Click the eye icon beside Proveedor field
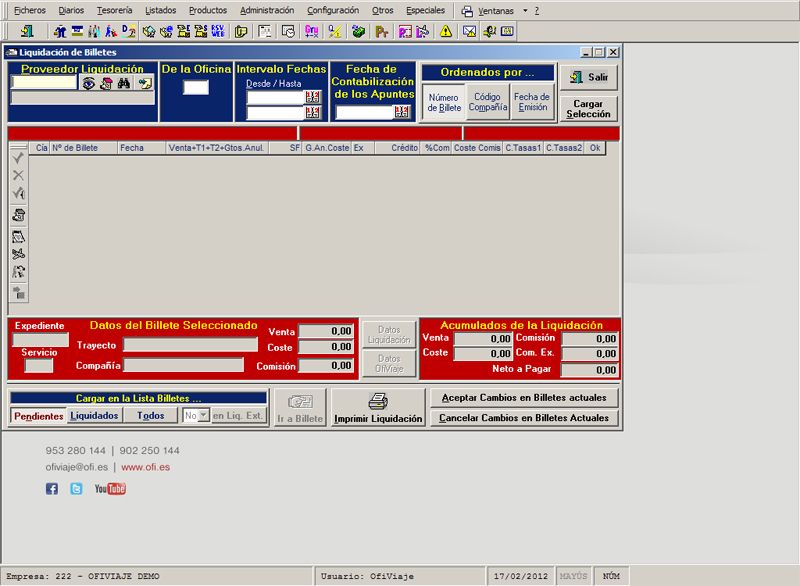800x586 pixels. click(89, 84)
